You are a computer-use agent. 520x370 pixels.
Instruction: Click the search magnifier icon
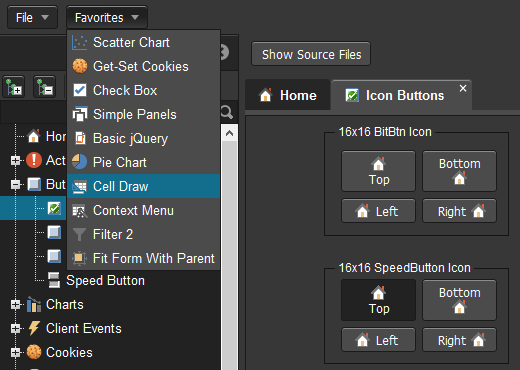227,112
